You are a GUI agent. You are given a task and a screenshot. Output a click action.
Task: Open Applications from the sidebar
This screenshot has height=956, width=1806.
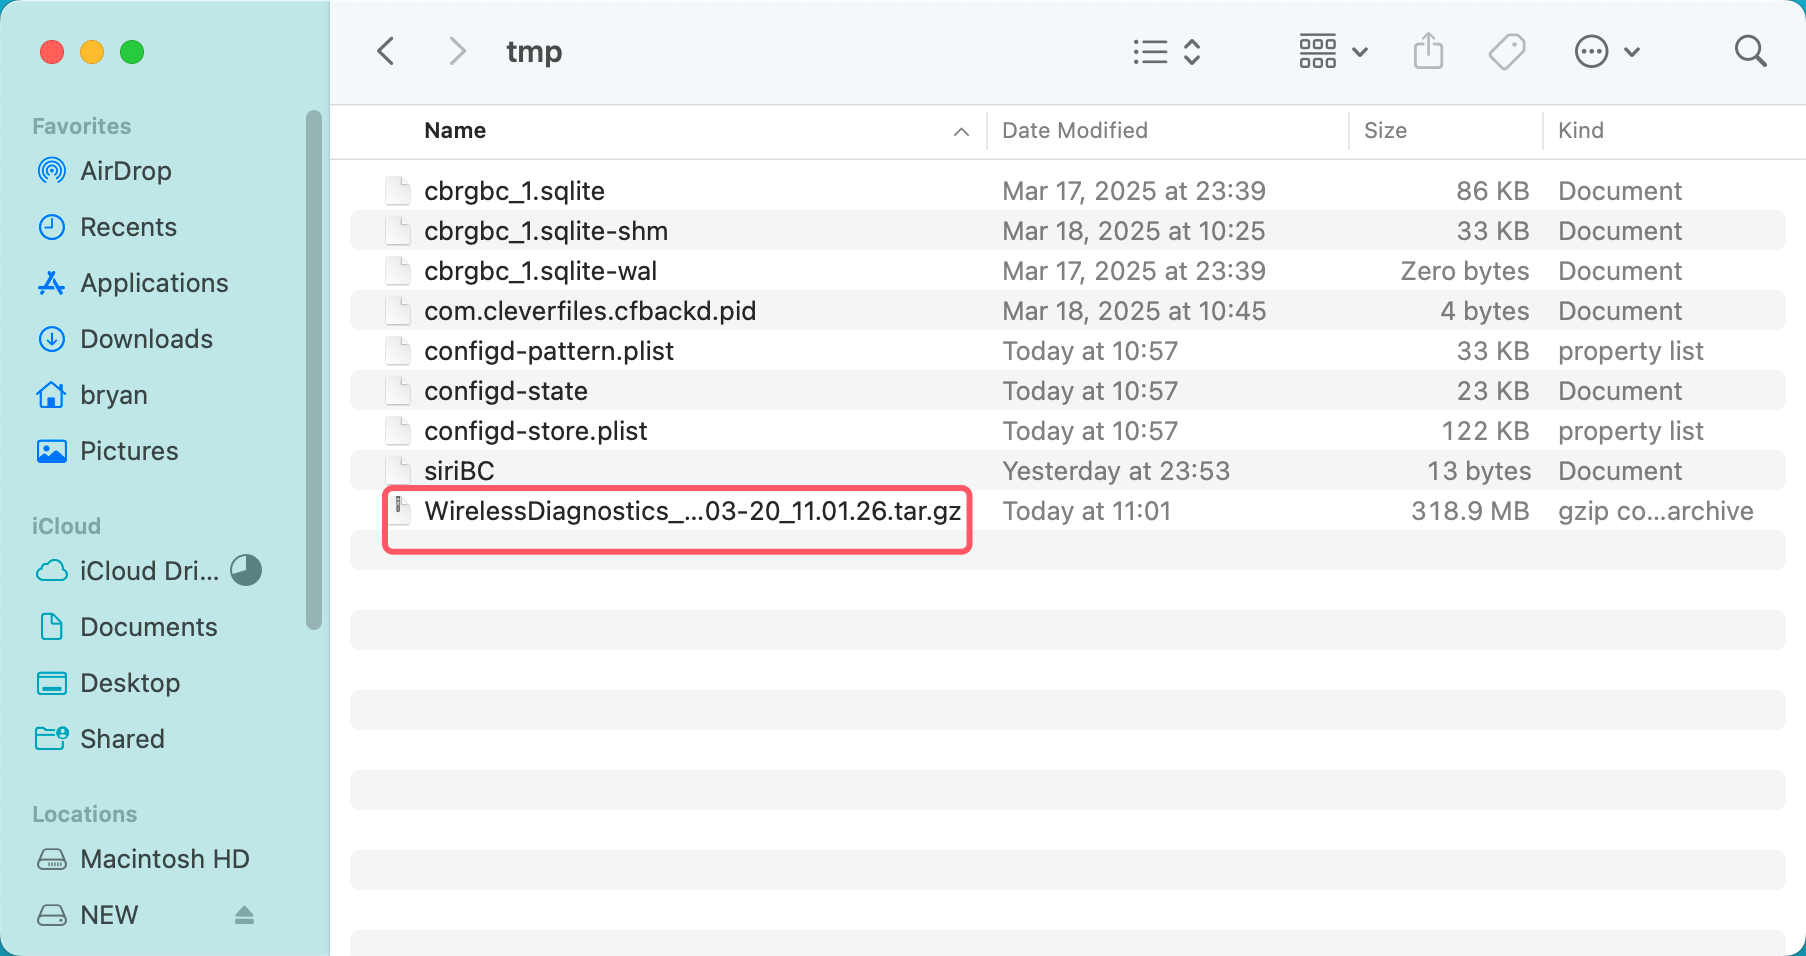pos(153,283)
